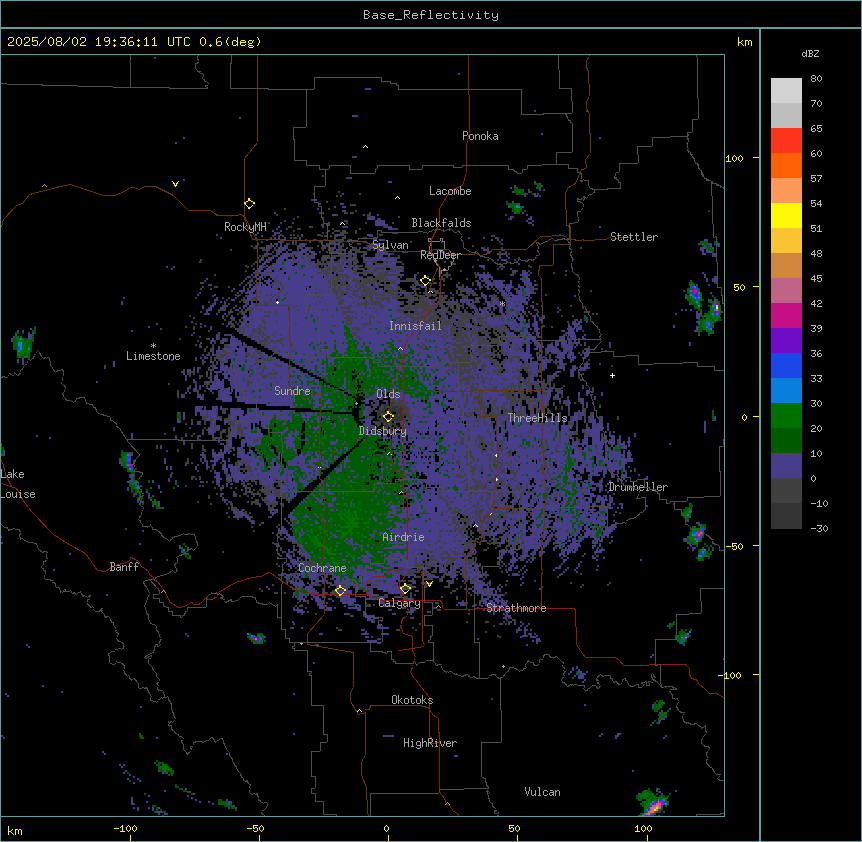The width and height of the screenshot is (862, 842).
Task: Select the Didsbury label
Action: 383,431
